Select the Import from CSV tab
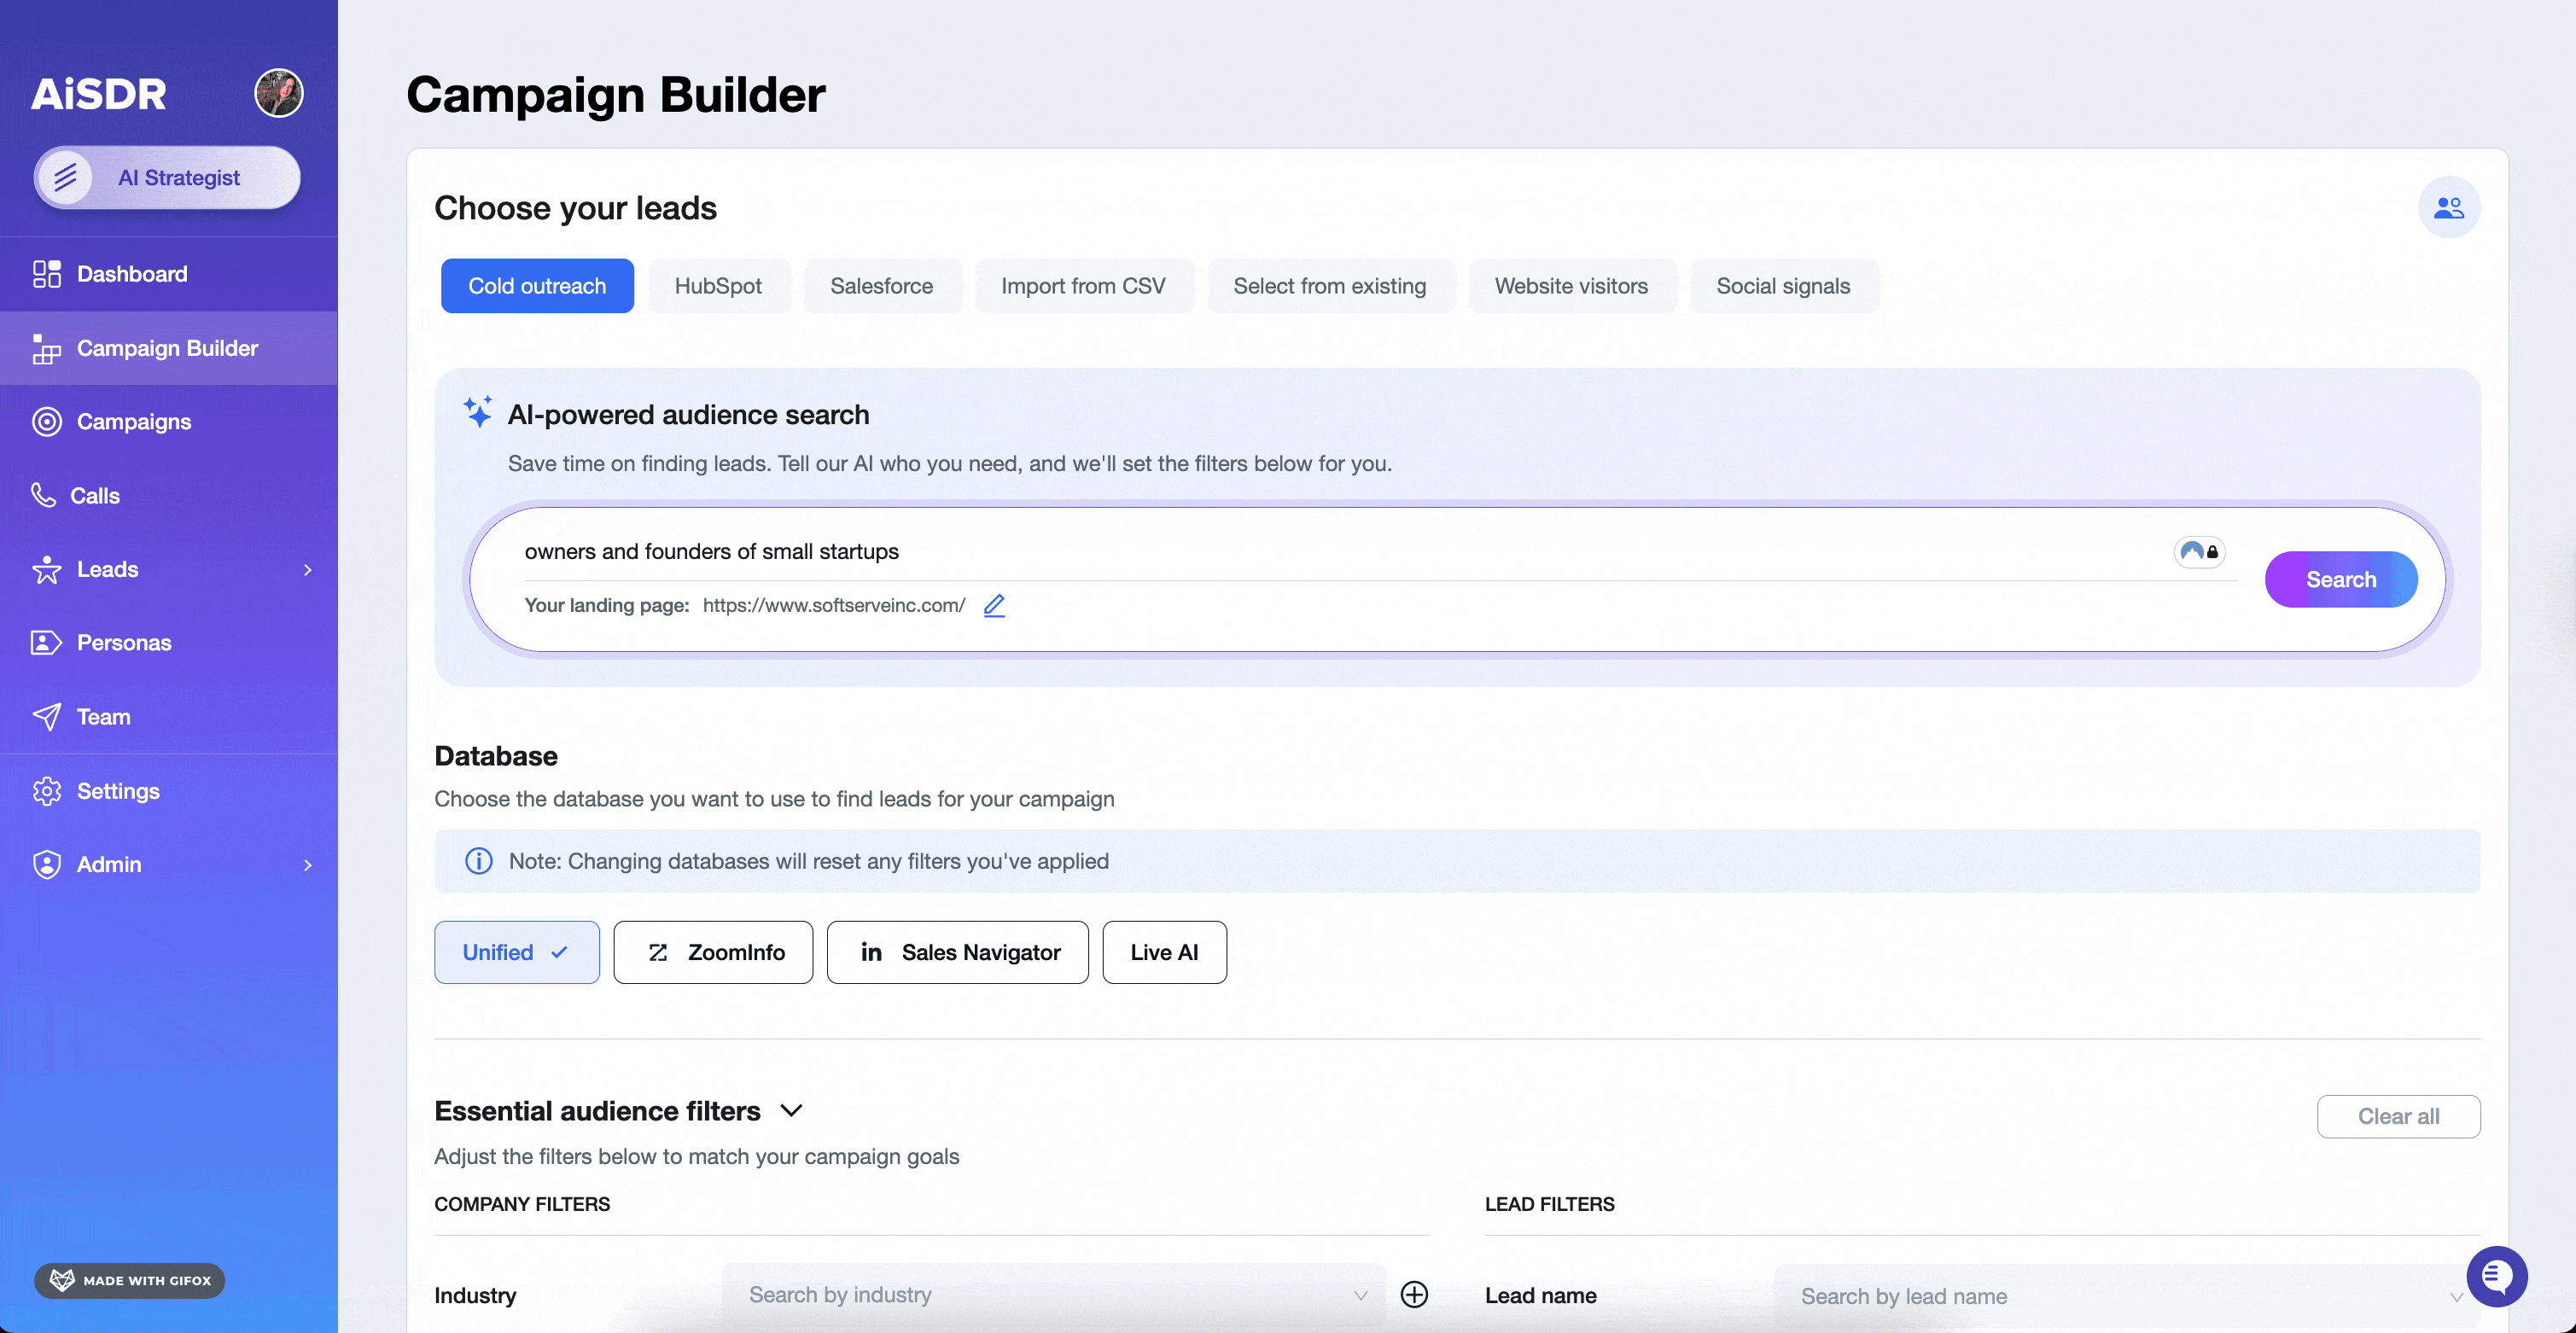The image size is (2576, 1333). 1083,286
